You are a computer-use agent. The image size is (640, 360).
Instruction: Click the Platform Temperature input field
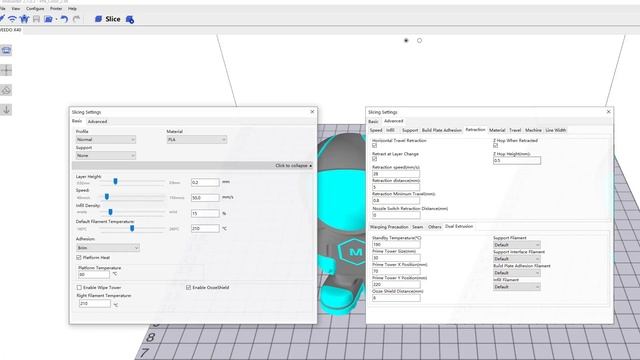click(x=94, y=275)
